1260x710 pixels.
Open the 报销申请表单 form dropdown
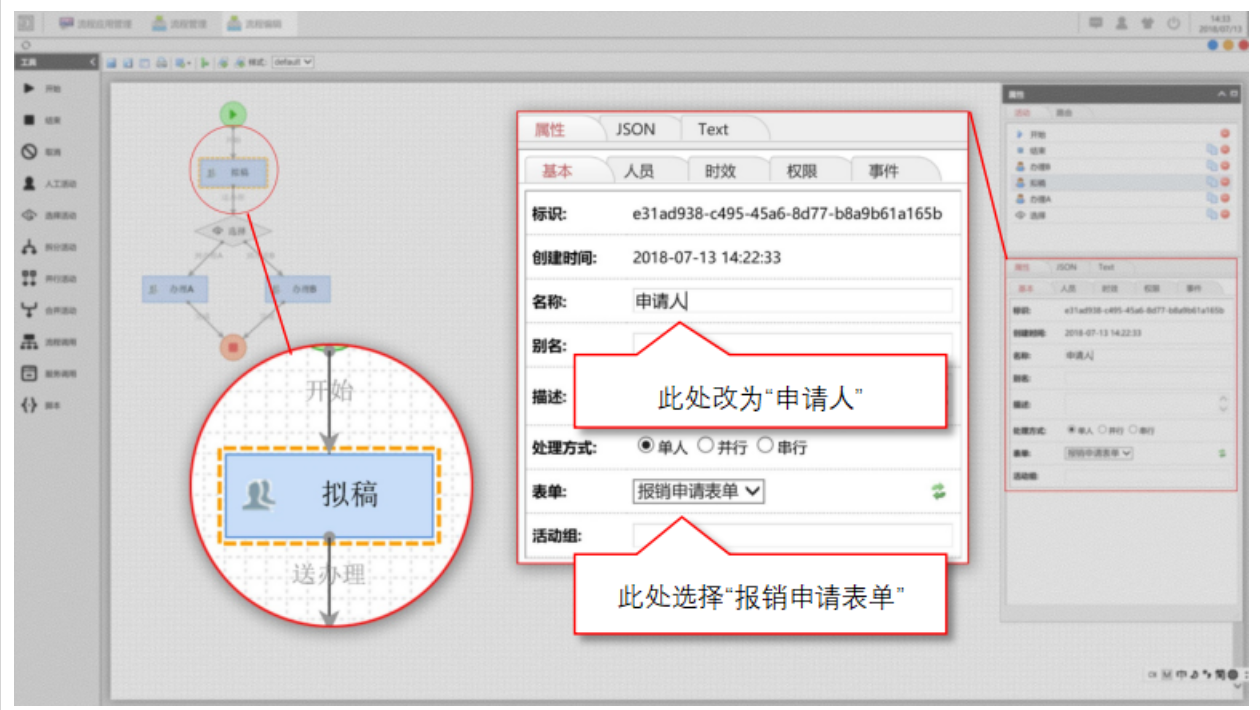698,491
